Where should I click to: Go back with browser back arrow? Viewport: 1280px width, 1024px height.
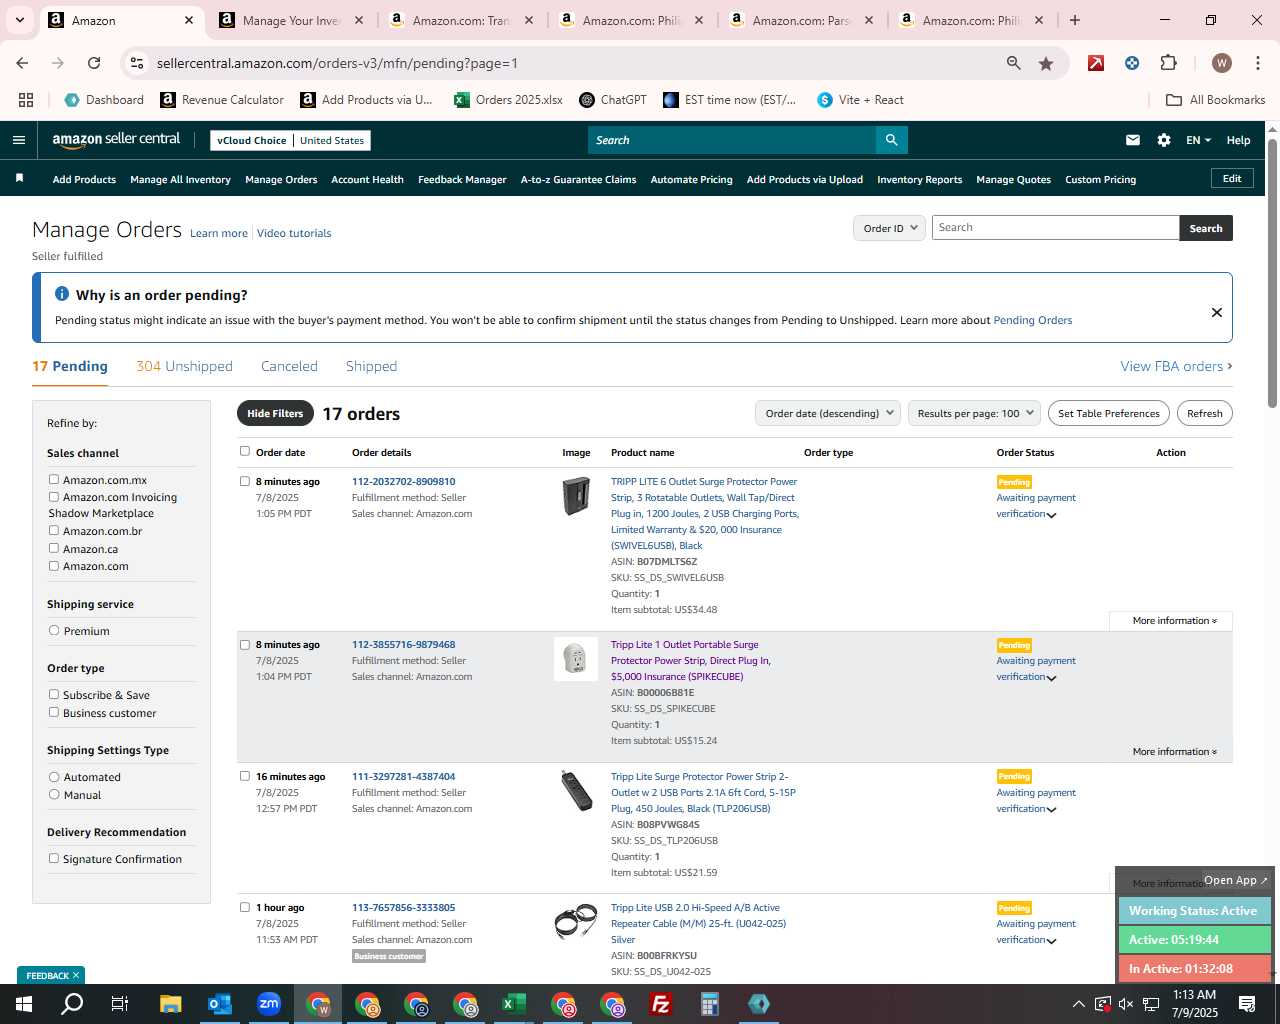tap(22, 63)
